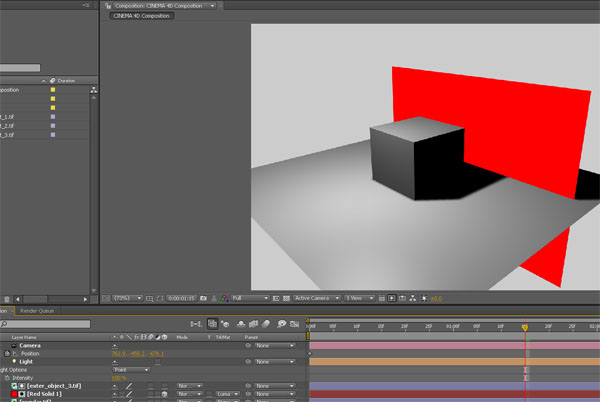Image resolution: width=600 pixels, height=402 pixels.
Task: Open grid and guide options icon
Action: (149, 298)
